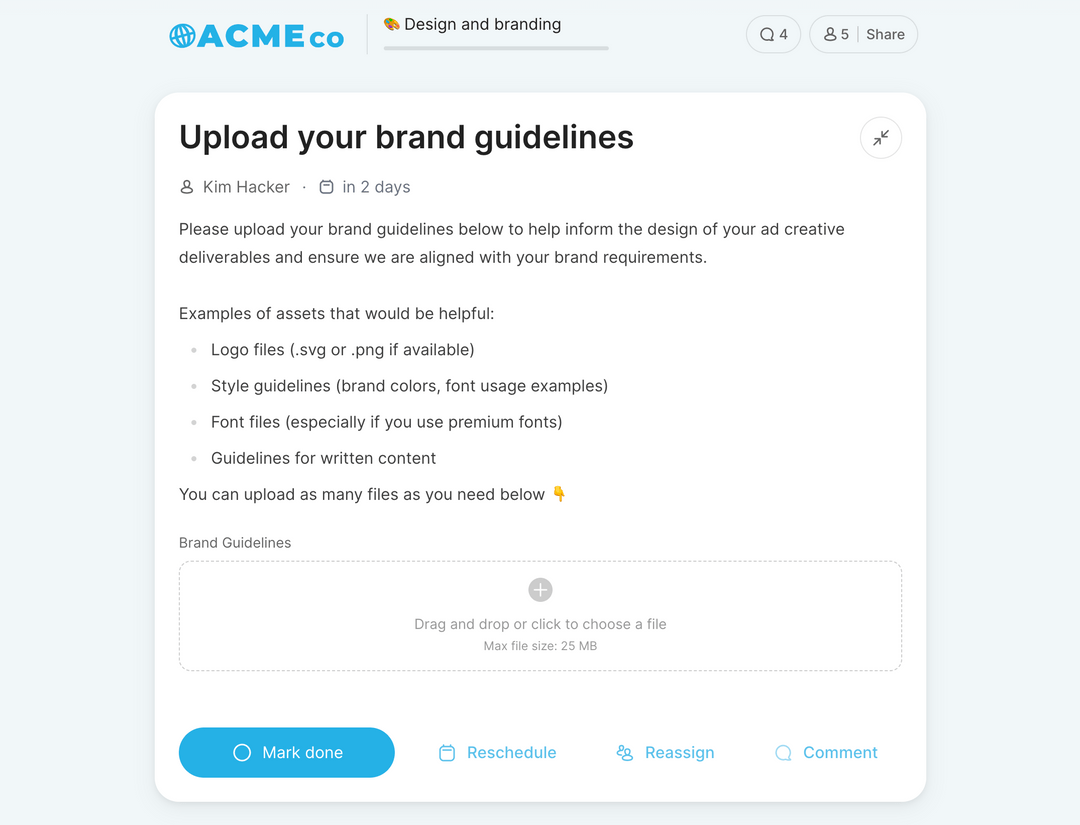Screen dimensions: 1080x825
Task: Click the speech bubble icon beside Comment
Action: click(x=783, y=753)
